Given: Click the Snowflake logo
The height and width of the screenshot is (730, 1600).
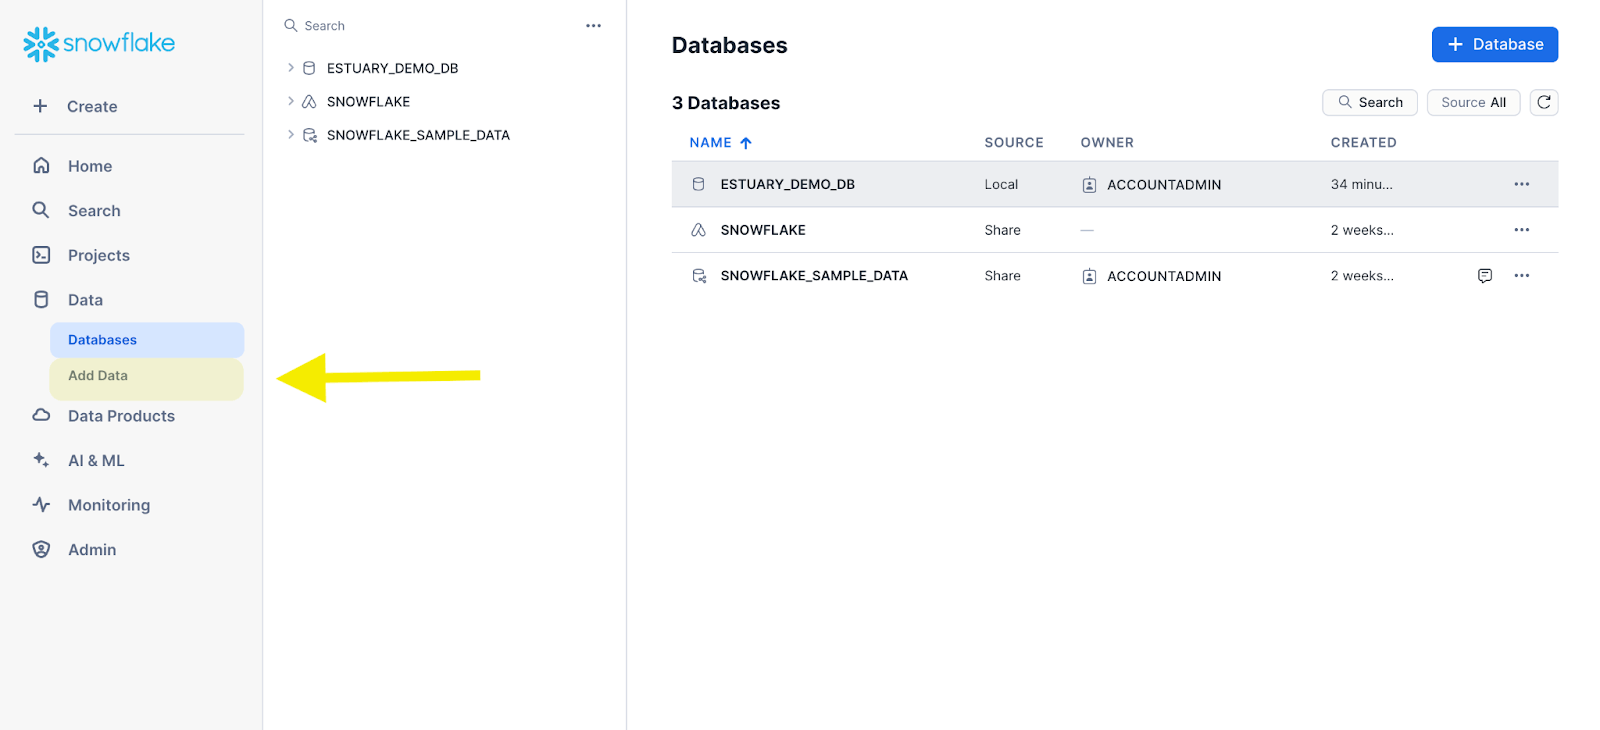Looking at the screenshot, I should pyautogui.click(x=99, y=44).
